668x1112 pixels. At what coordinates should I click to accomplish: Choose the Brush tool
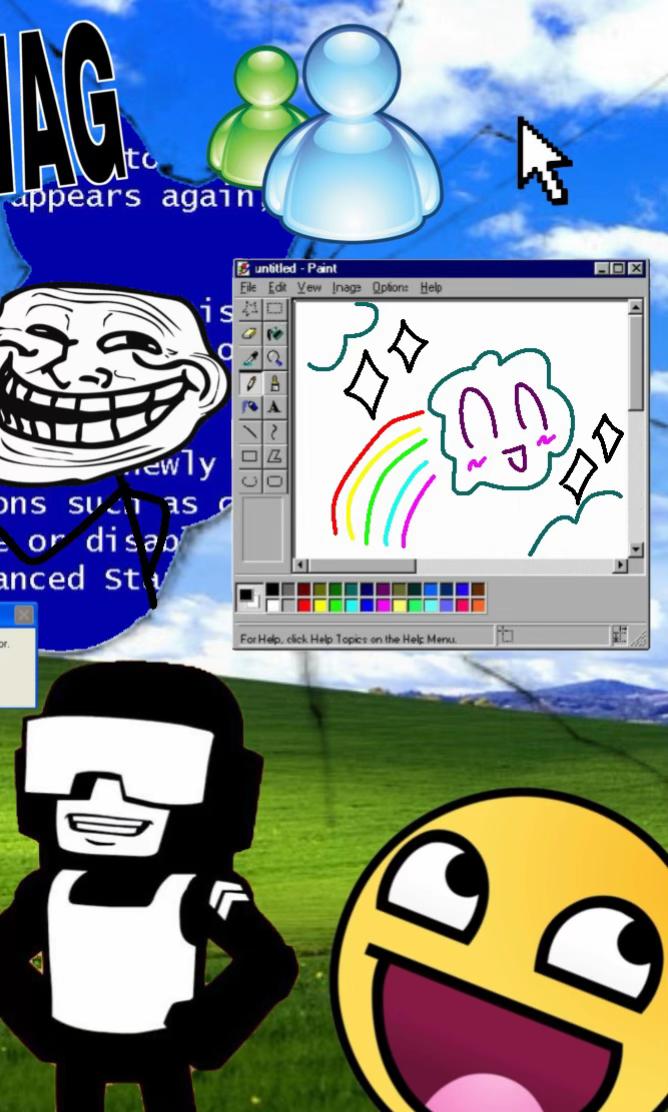coord(274,383)
